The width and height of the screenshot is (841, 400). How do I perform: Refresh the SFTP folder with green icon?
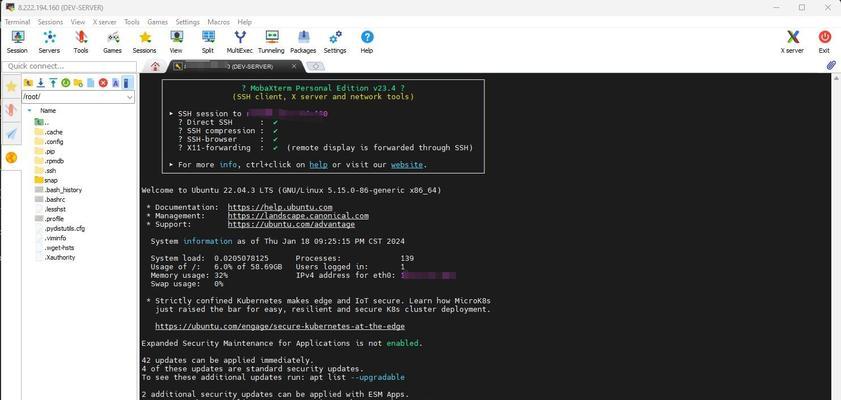(65, 83)
